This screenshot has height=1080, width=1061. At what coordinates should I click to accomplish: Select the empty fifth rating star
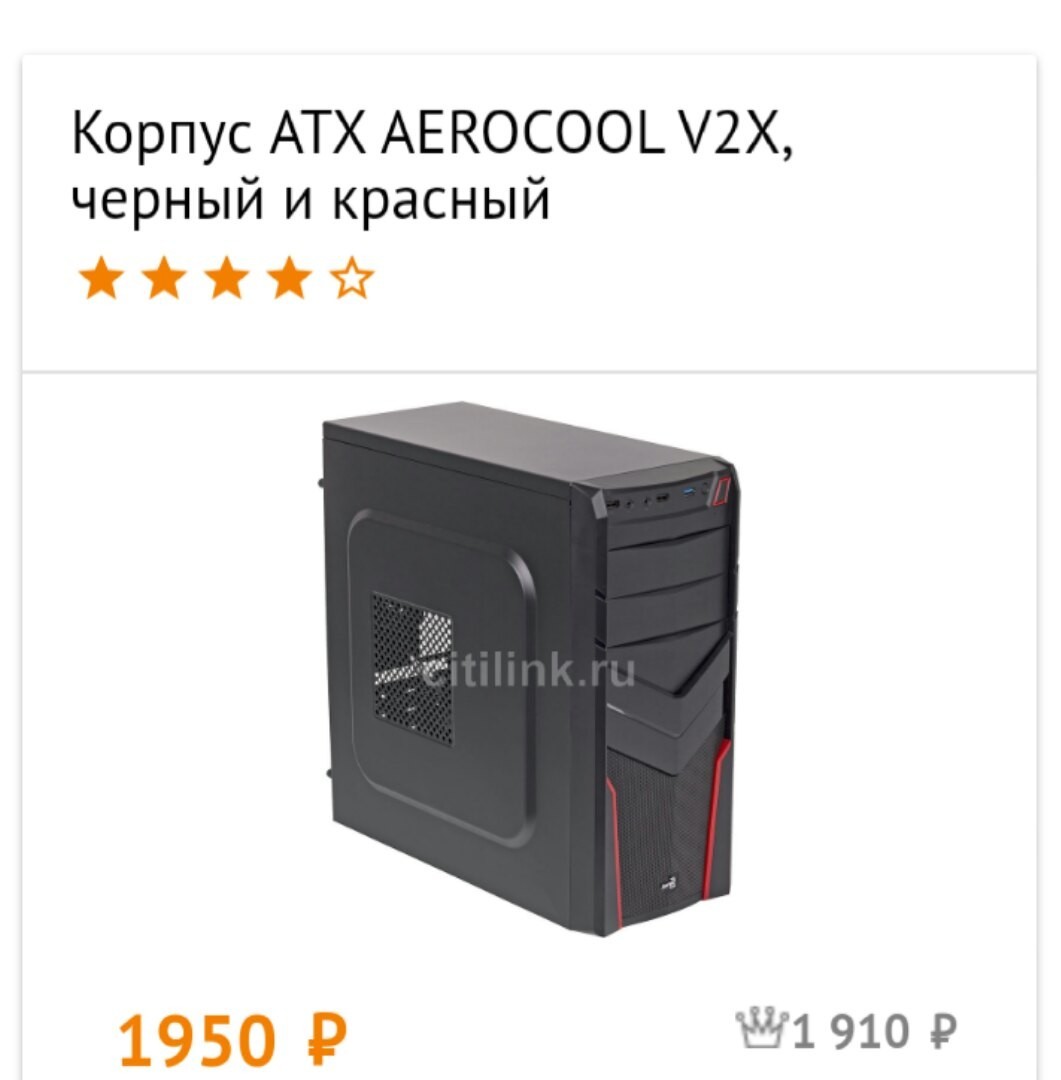[x=352, y=278]
